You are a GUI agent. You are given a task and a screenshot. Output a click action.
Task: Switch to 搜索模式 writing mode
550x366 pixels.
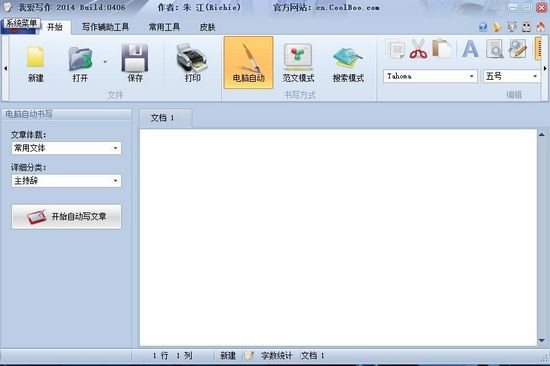tap(348, 63)
